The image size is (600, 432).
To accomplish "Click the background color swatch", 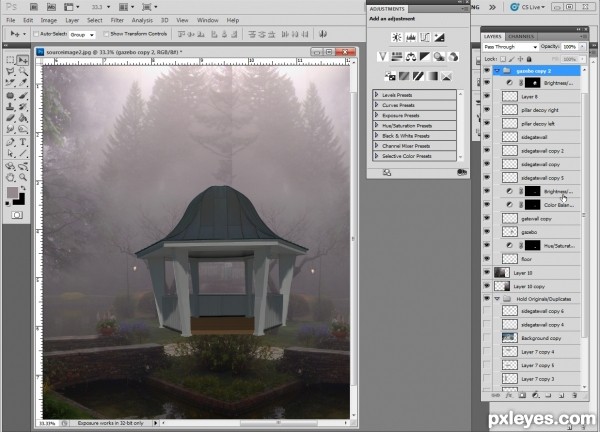I will coord(20,201).
